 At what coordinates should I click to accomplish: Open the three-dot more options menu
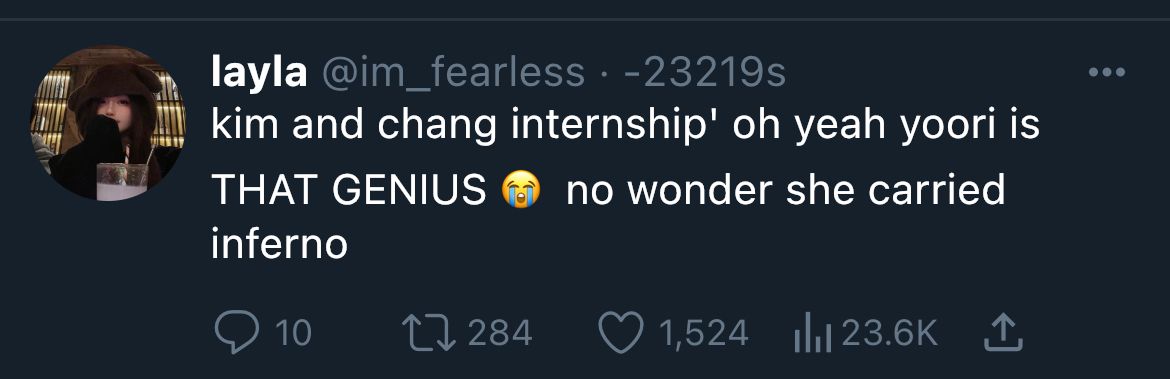pos(1107,72)
